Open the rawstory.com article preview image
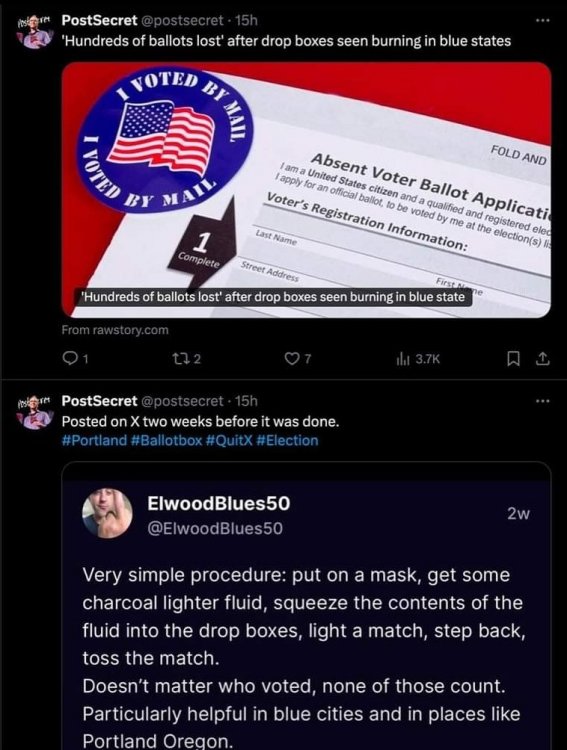 306,190
